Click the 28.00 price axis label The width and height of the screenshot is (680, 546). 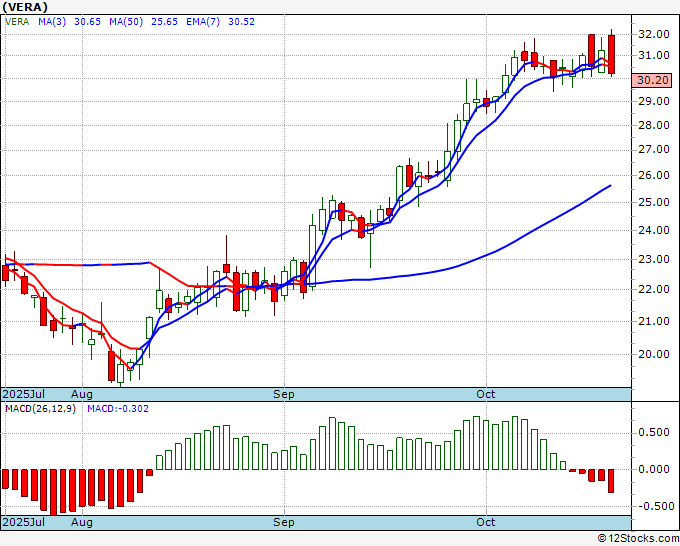[654, 125]
